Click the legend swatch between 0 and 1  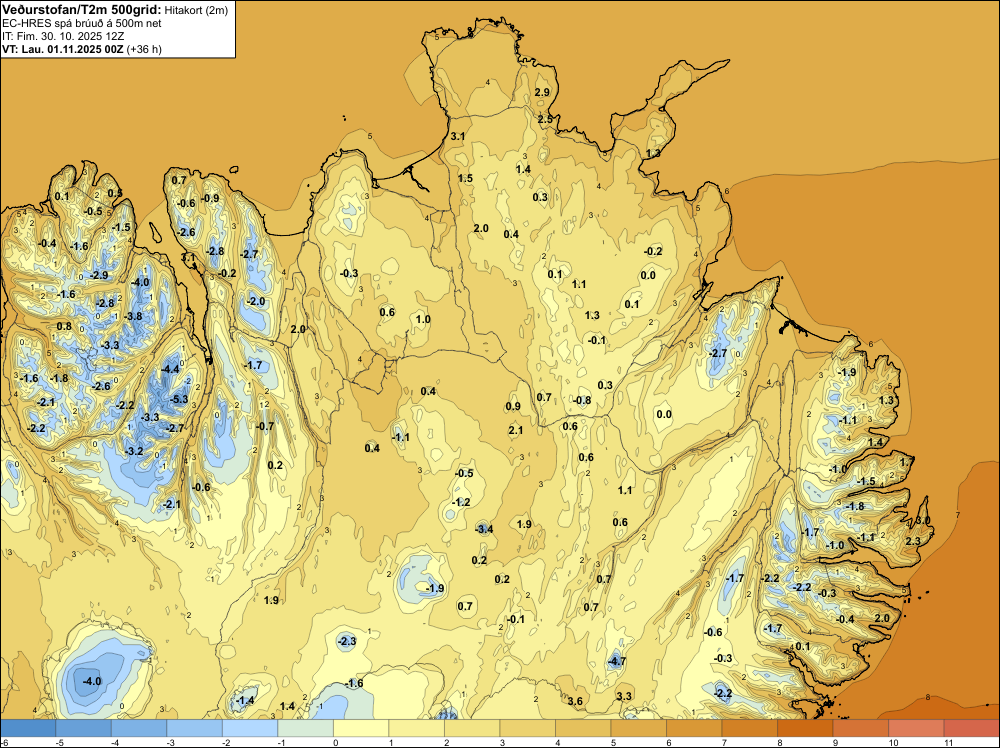coord(361,728)
